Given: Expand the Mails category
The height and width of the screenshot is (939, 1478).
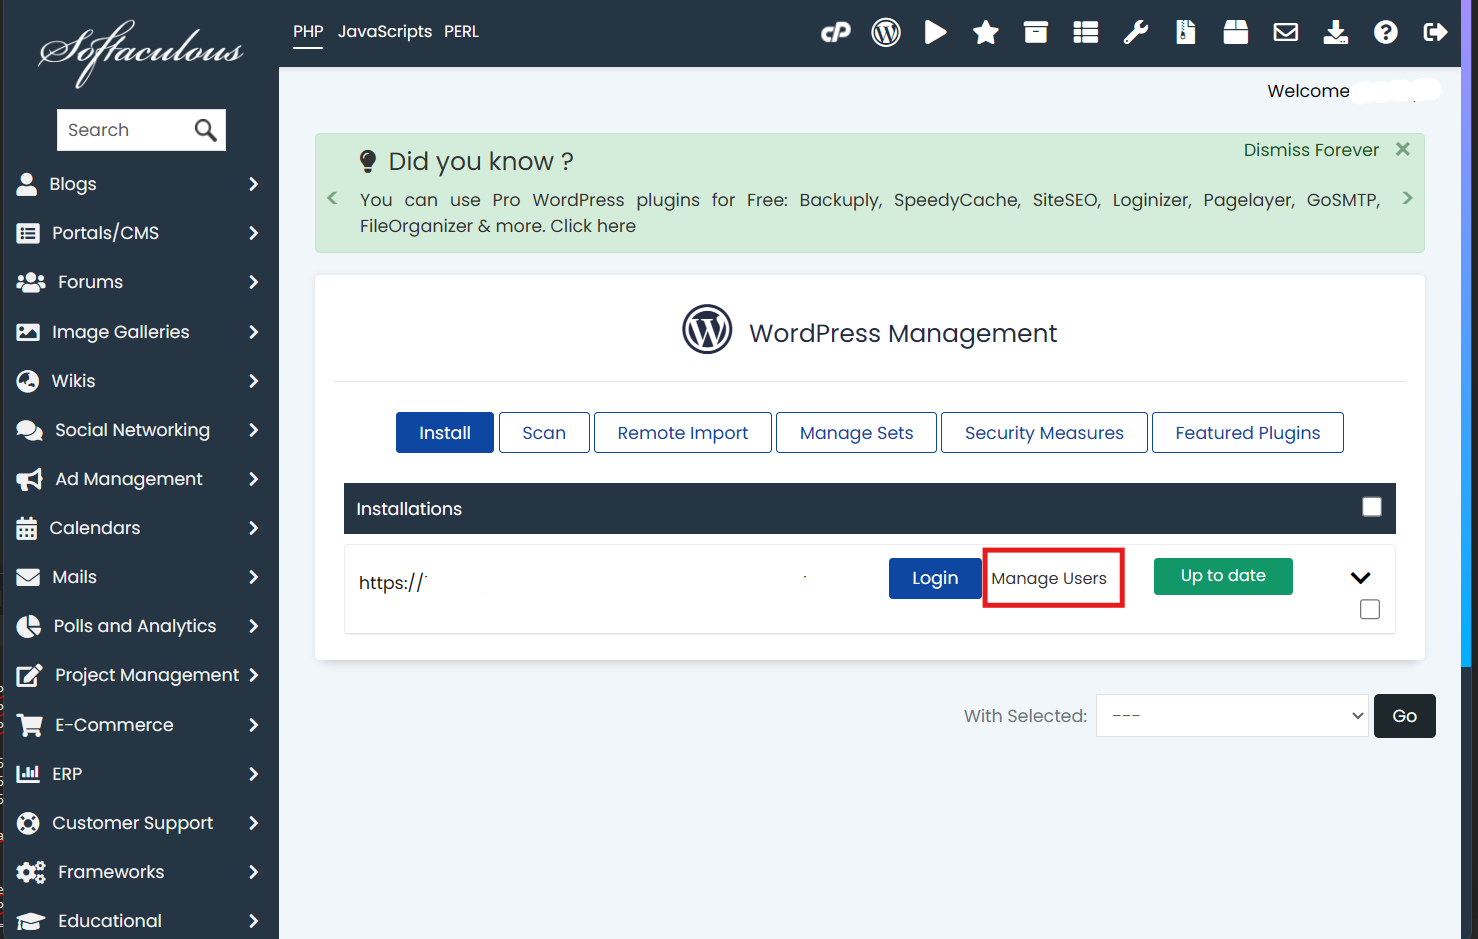Looking at the screenshot, I should coord(253,577).
